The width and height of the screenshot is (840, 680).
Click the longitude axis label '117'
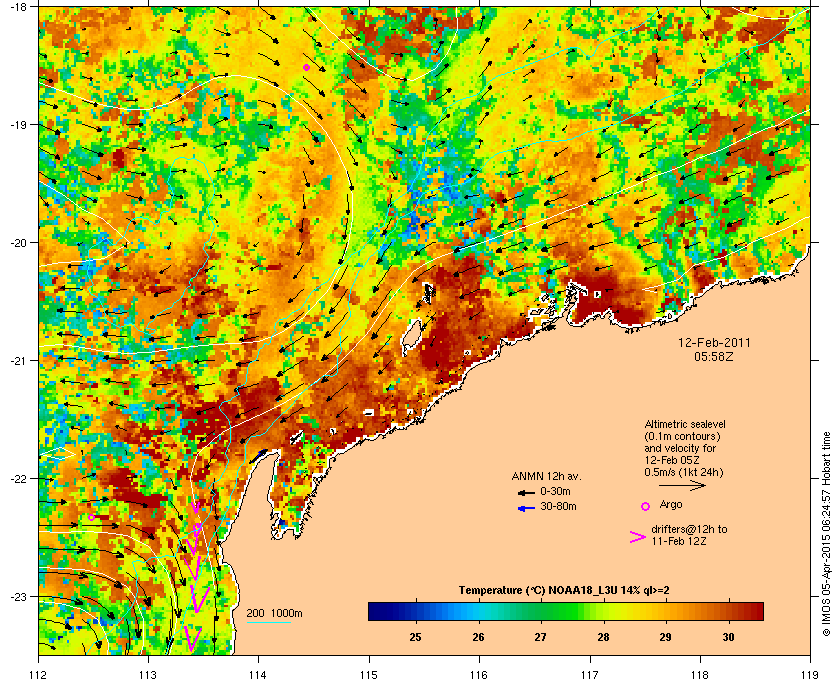pos(589,674)
